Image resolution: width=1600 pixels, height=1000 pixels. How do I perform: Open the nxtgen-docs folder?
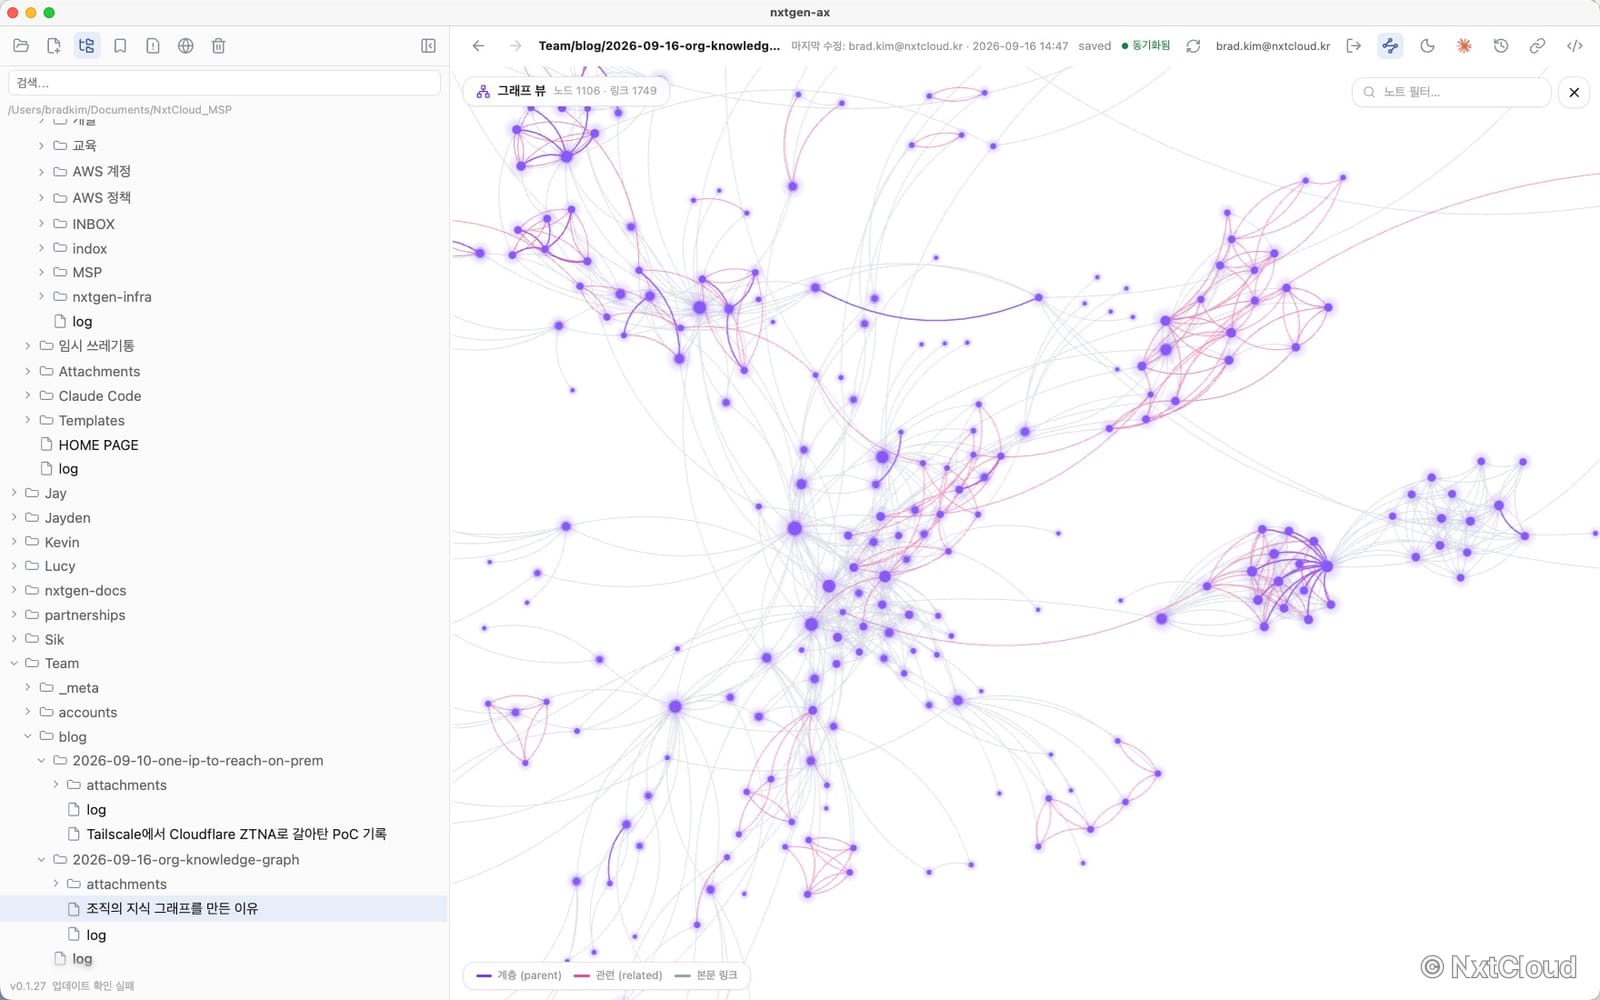[85, 591]
